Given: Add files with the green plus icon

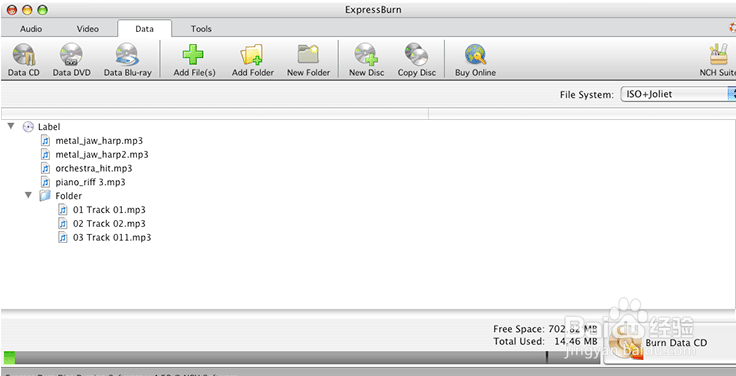Looking at the screenshot, I should [193, 55].
